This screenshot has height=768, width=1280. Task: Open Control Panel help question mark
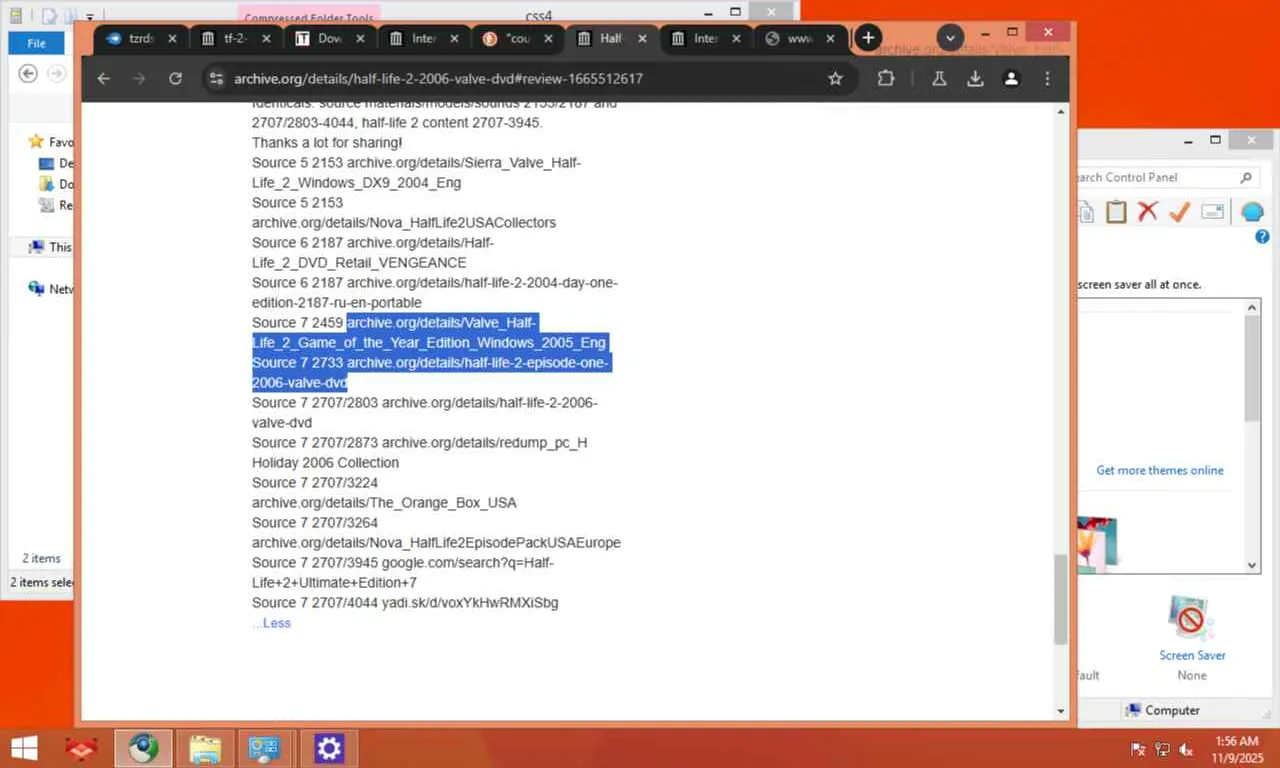(x=1262, y=237)
